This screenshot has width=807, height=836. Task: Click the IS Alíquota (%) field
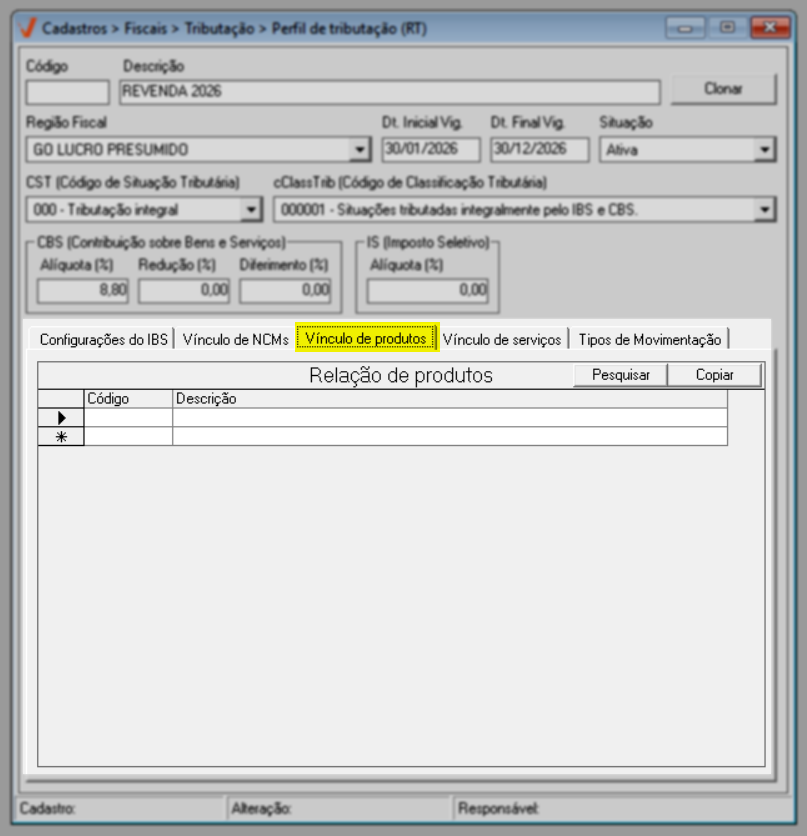tap(427, 291)
